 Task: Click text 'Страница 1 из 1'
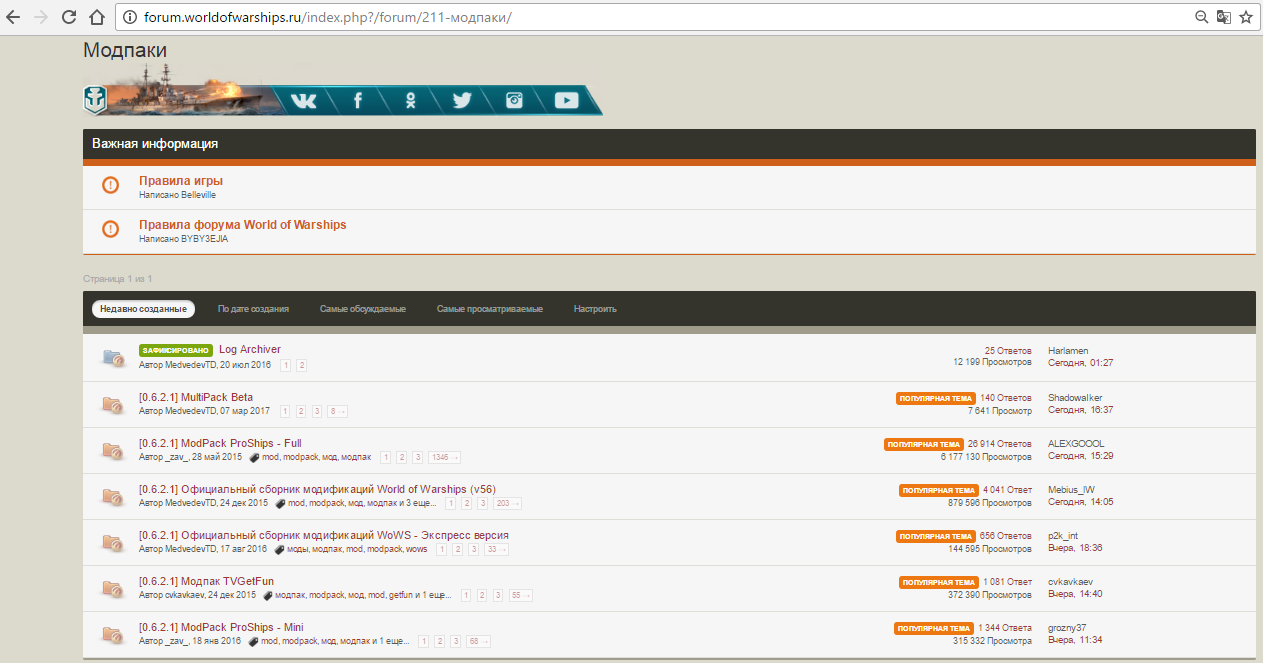(x=117, y=278)
